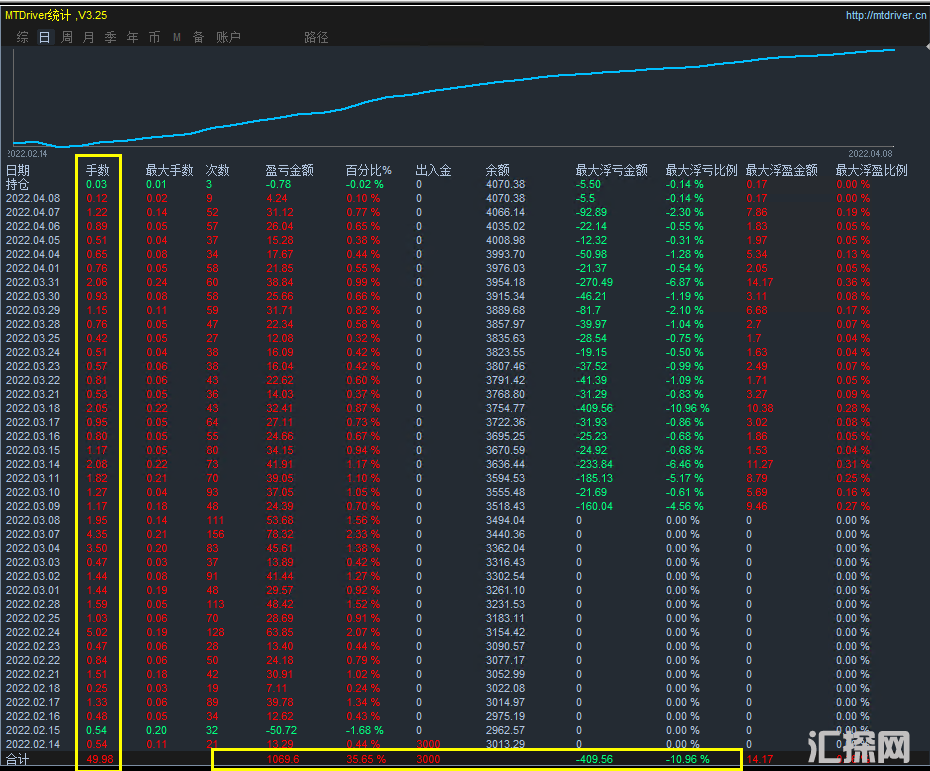Viewport: 930px width, 771px height.
Task: Sort by 盈亏金额 column header
Action: [289, 170]
